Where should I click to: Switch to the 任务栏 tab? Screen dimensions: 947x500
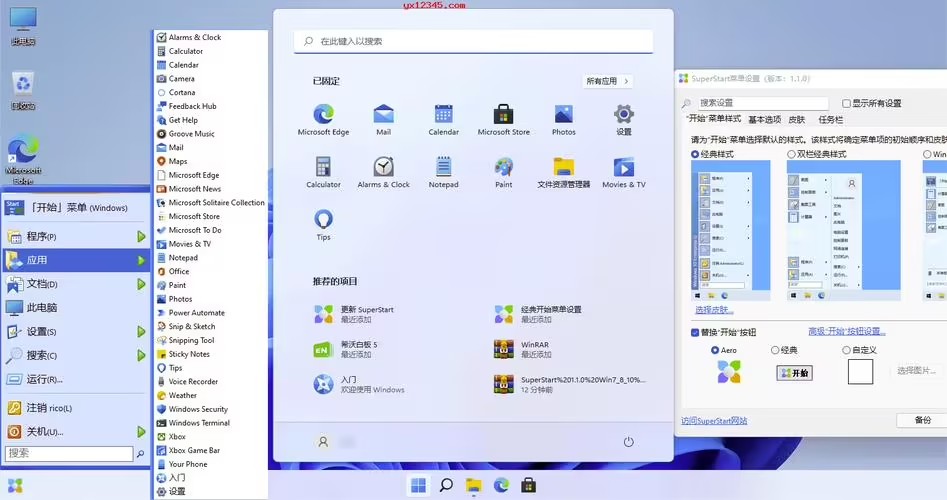830,120
